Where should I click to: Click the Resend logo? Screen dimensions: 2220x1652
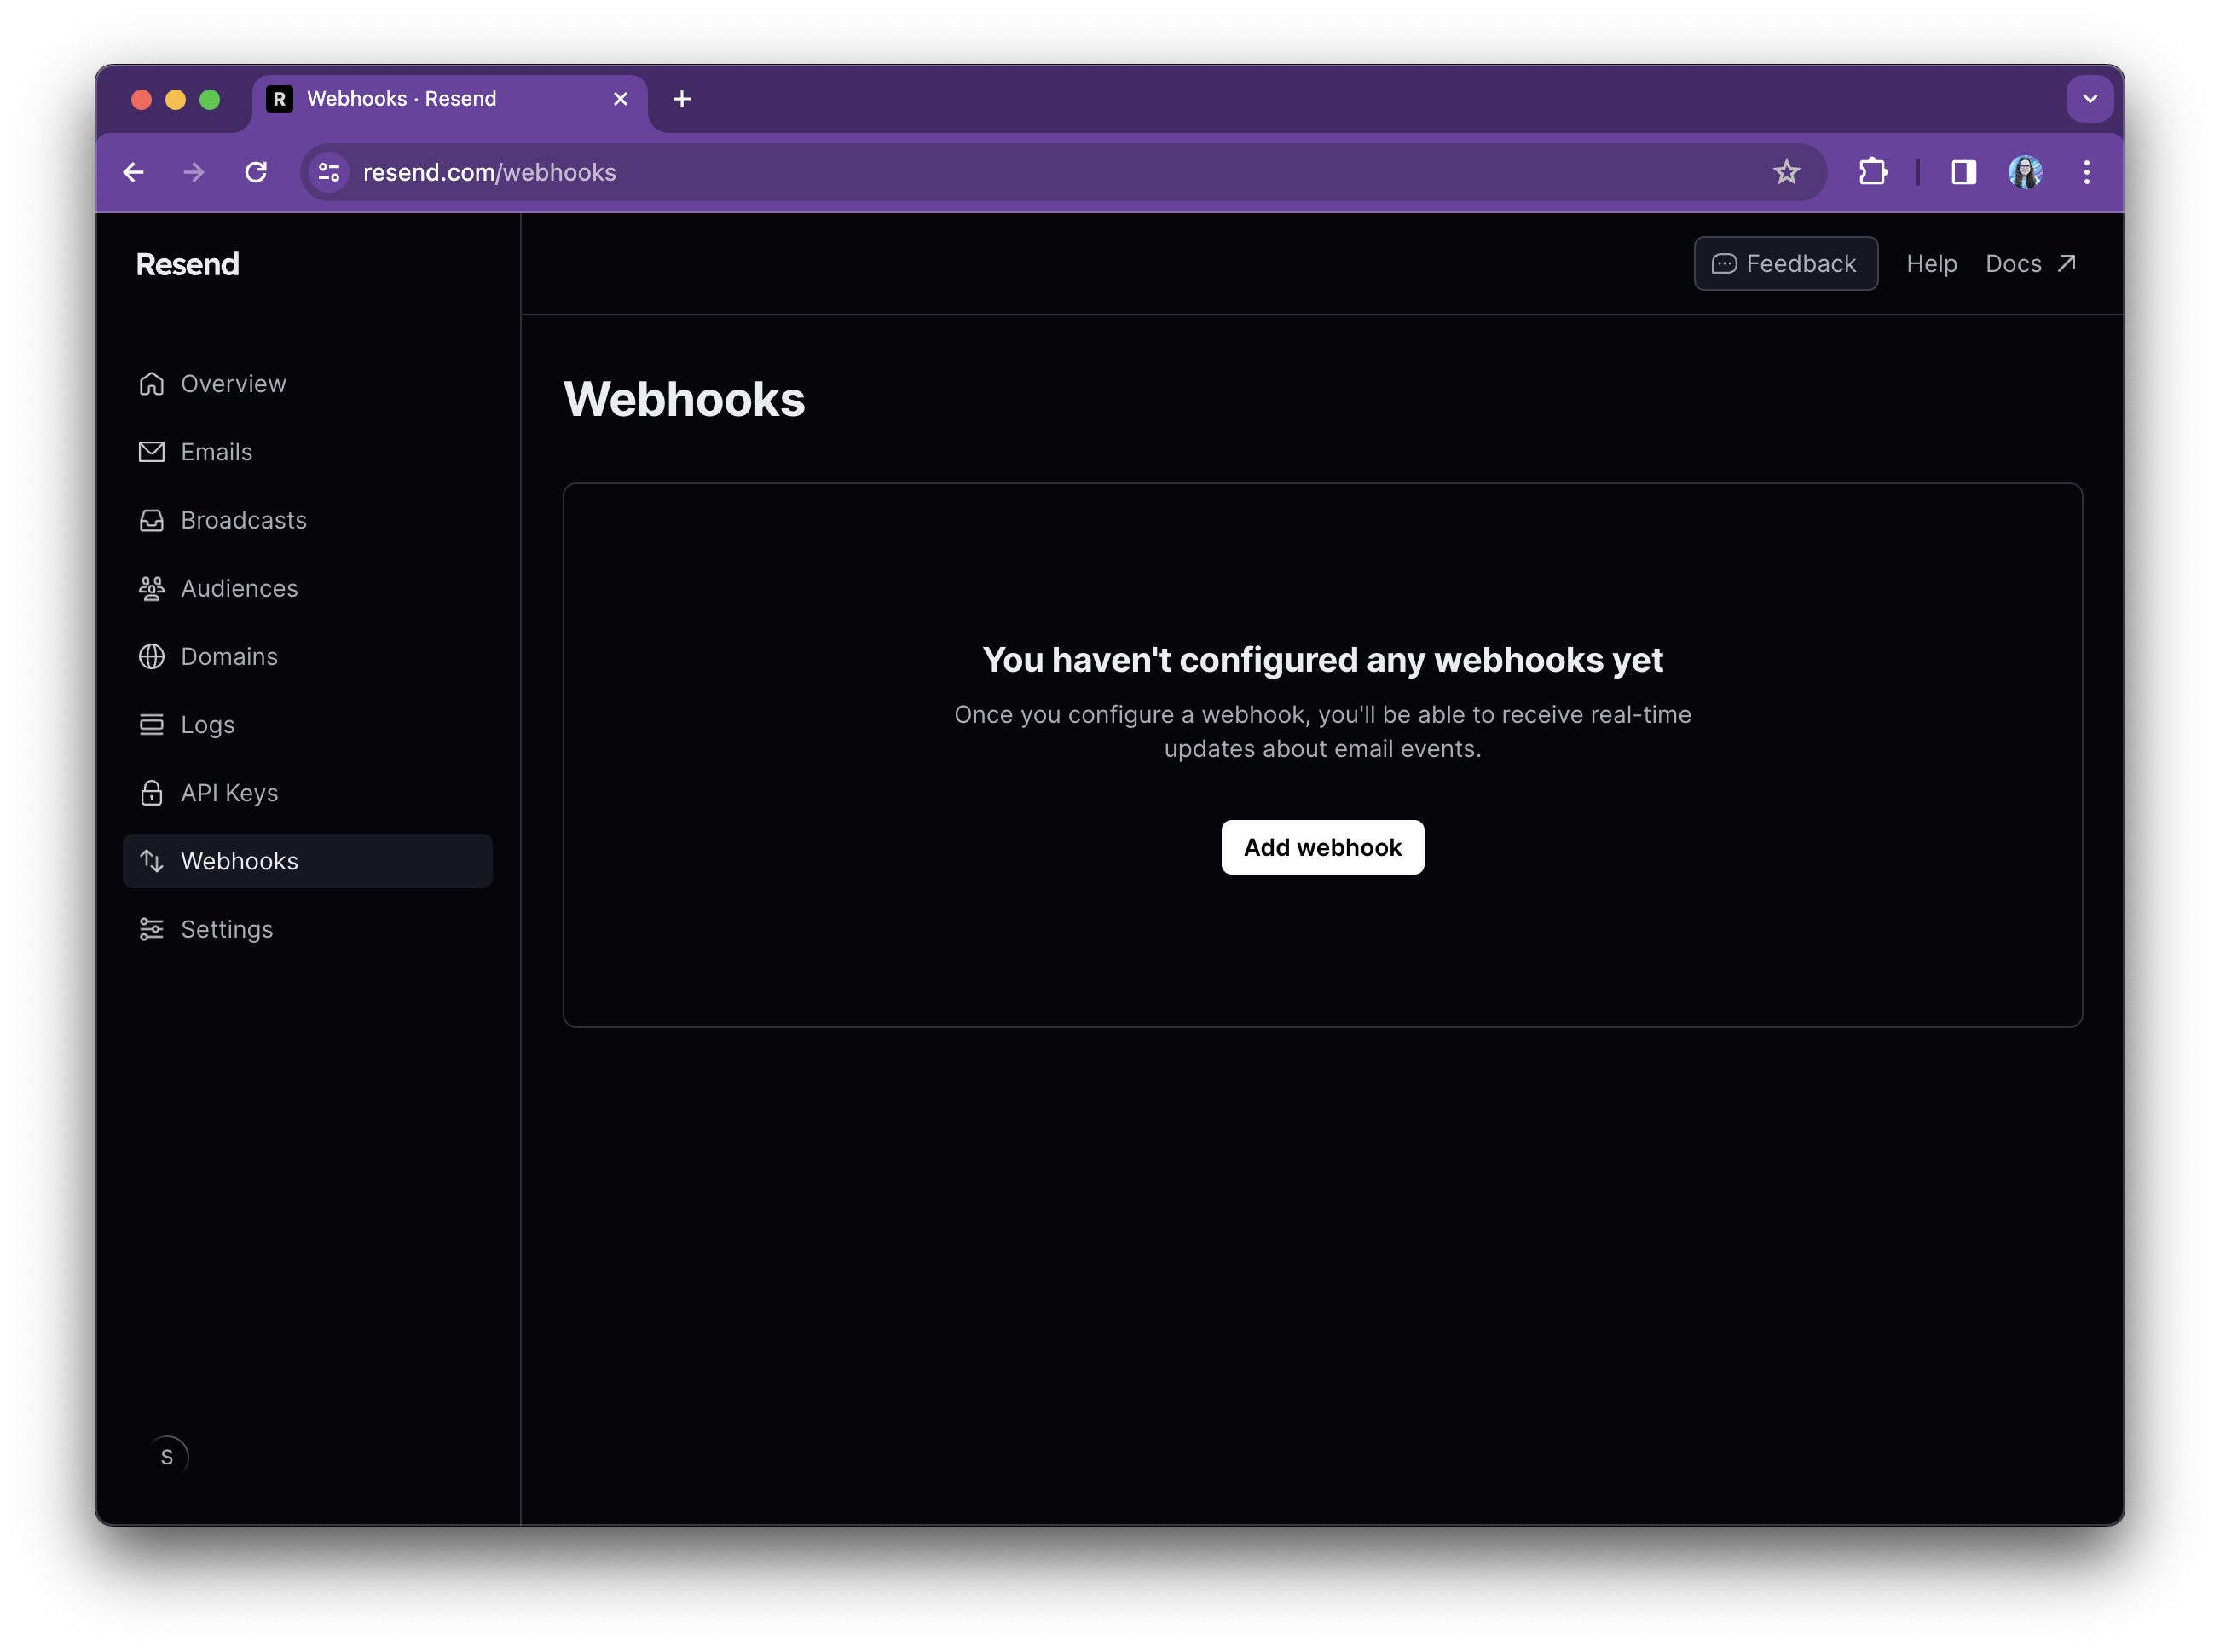point(188,264)
